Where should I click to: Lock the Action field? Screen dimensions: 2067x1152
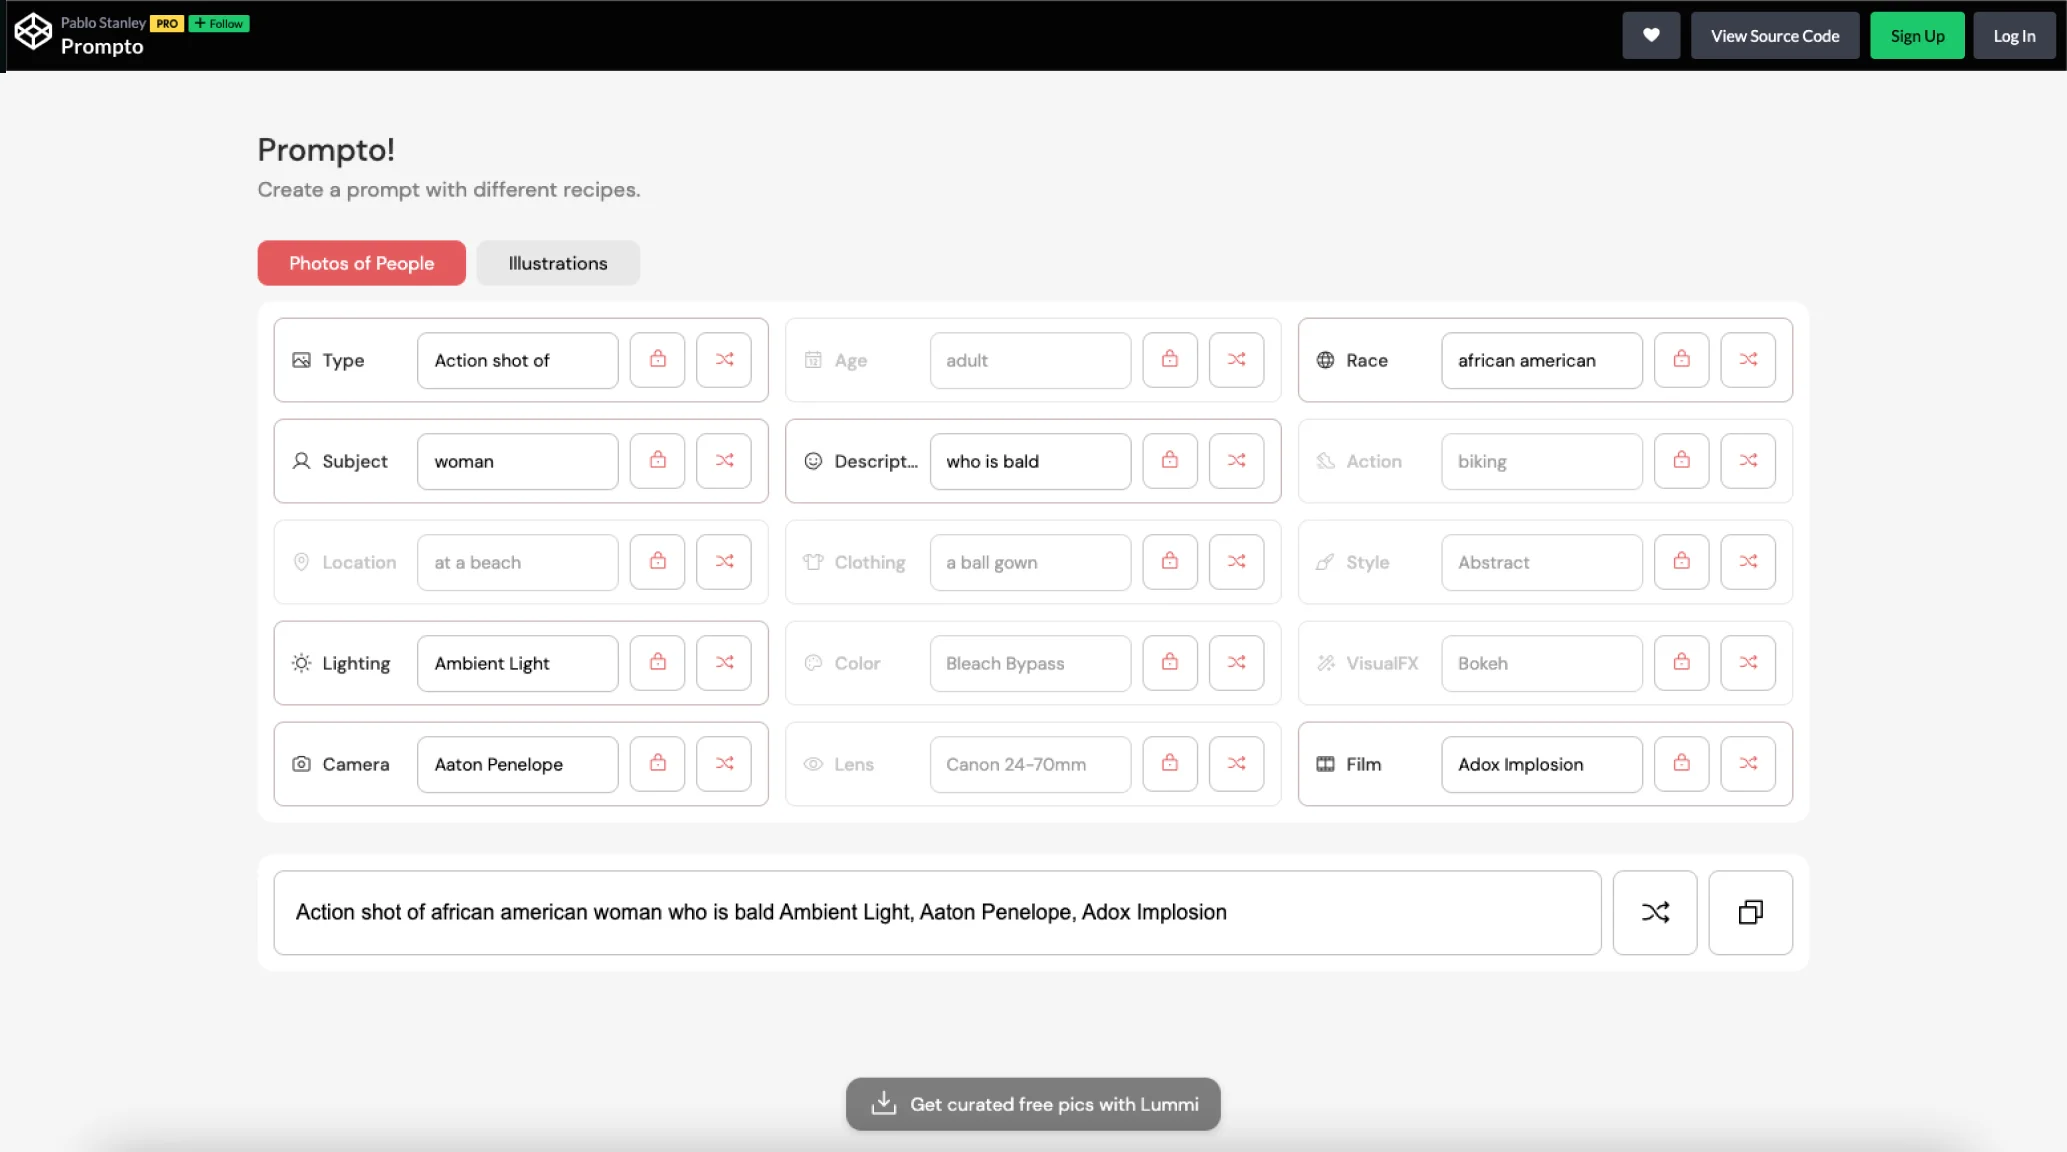[x=1681, y=461]
